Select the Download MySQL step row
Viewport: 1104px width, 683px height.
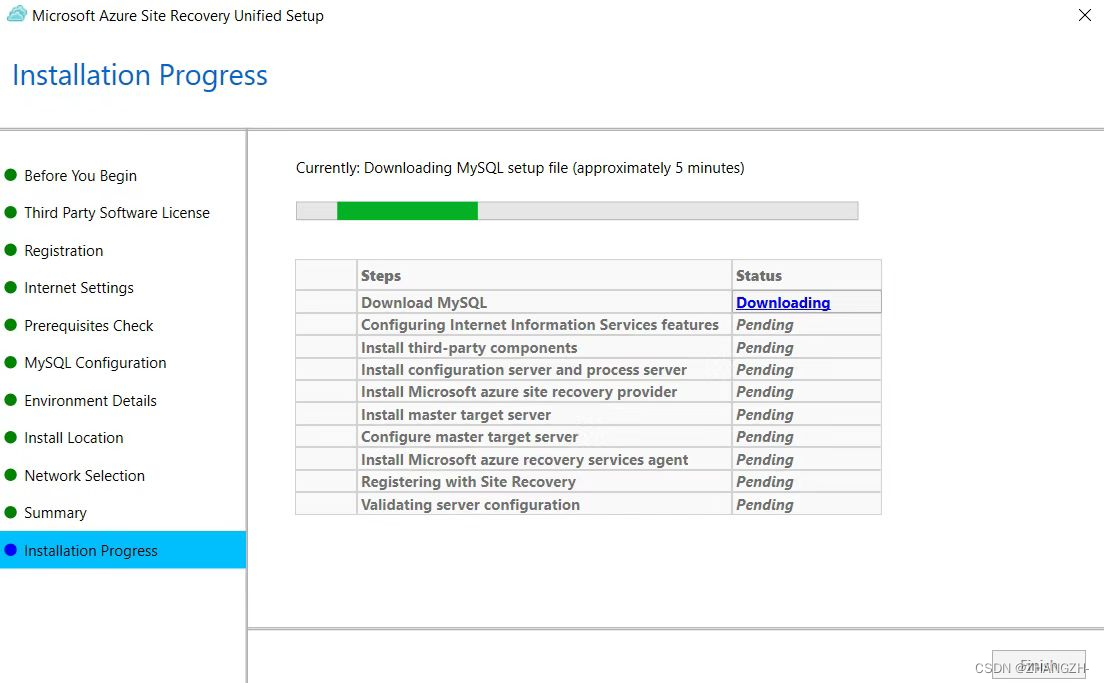[x=588, y=302]
